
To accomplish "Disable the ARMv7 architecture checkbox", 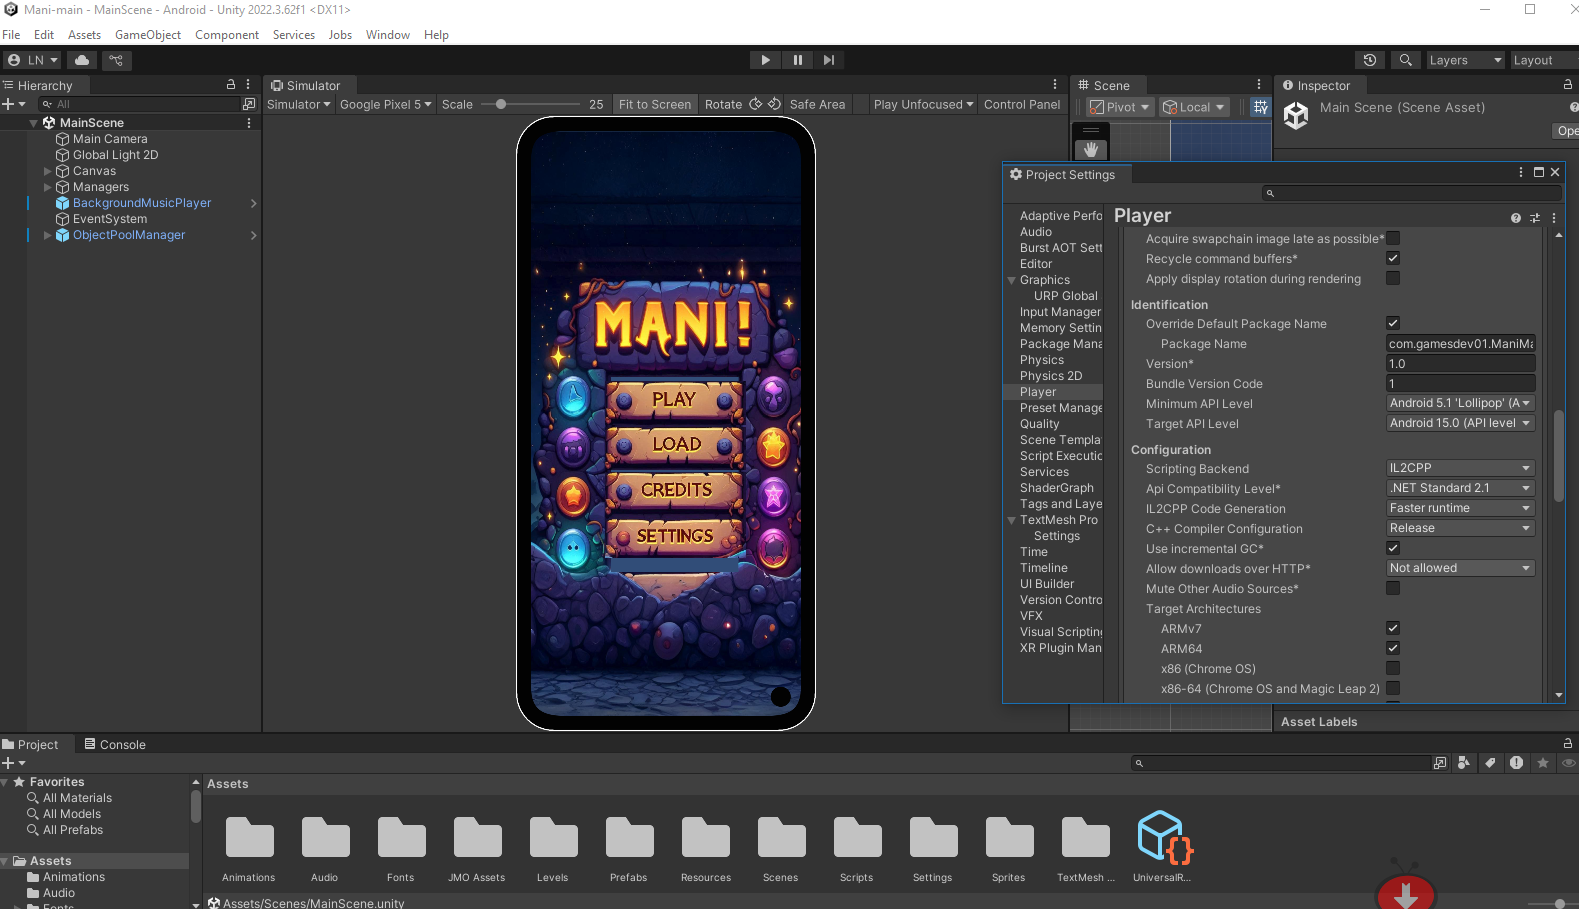I will click(x=1393, y=628).
